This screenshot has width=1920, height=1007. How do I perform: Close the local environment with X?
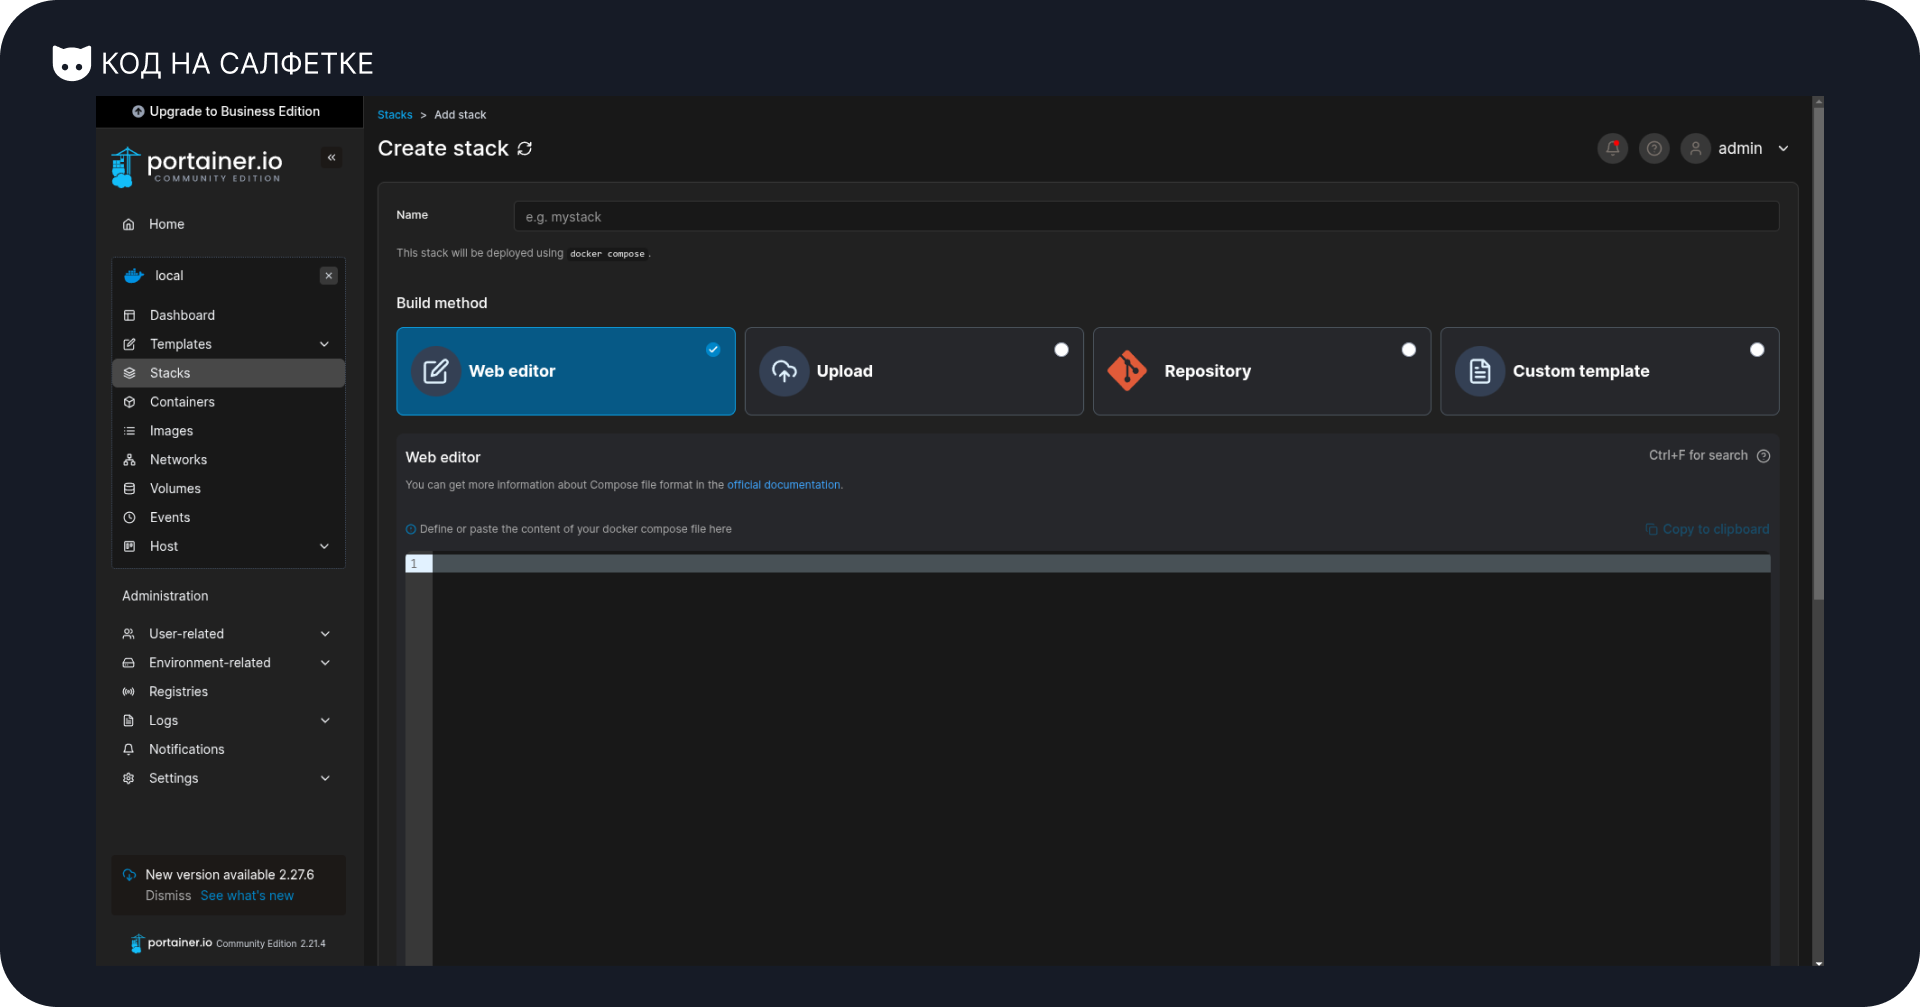328,276
